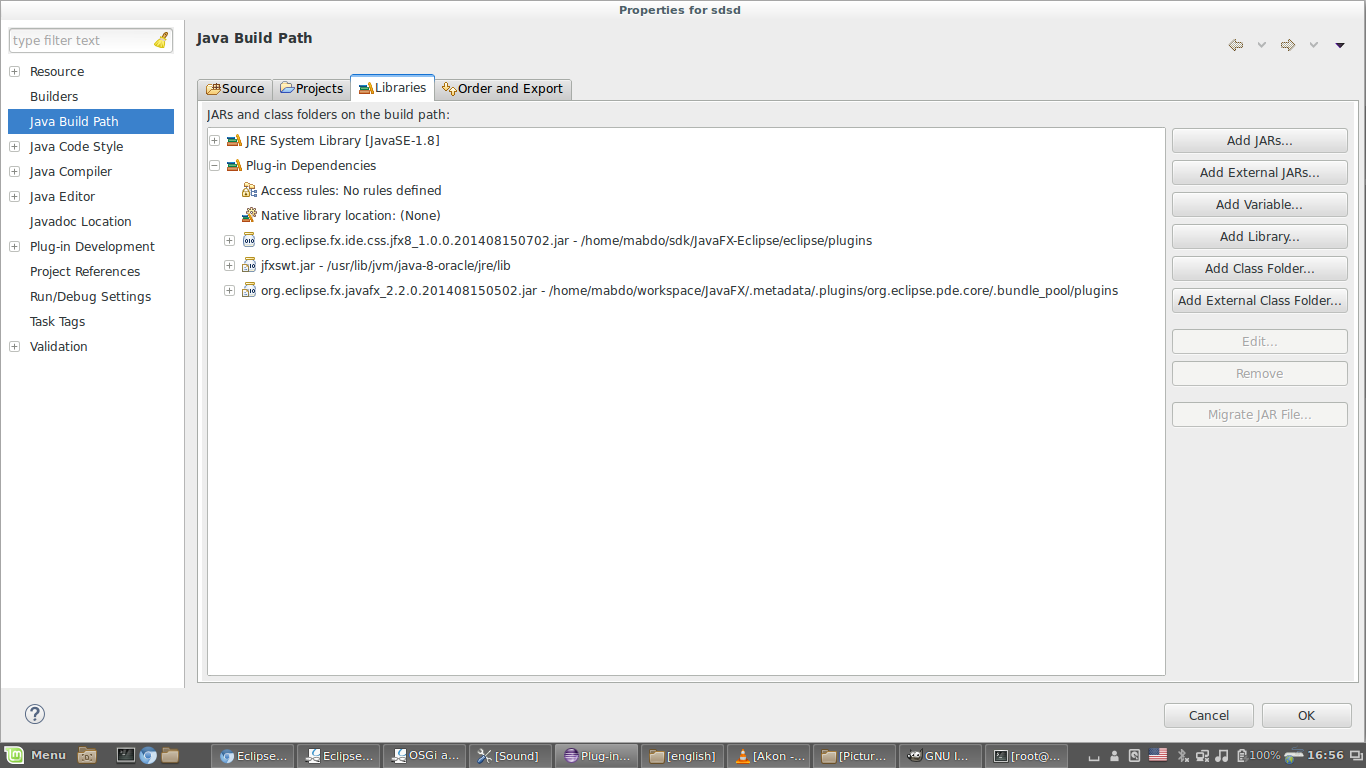The image size is (1366, 768).
Task: Click the Add Library... button
Action: (1260, 237)
